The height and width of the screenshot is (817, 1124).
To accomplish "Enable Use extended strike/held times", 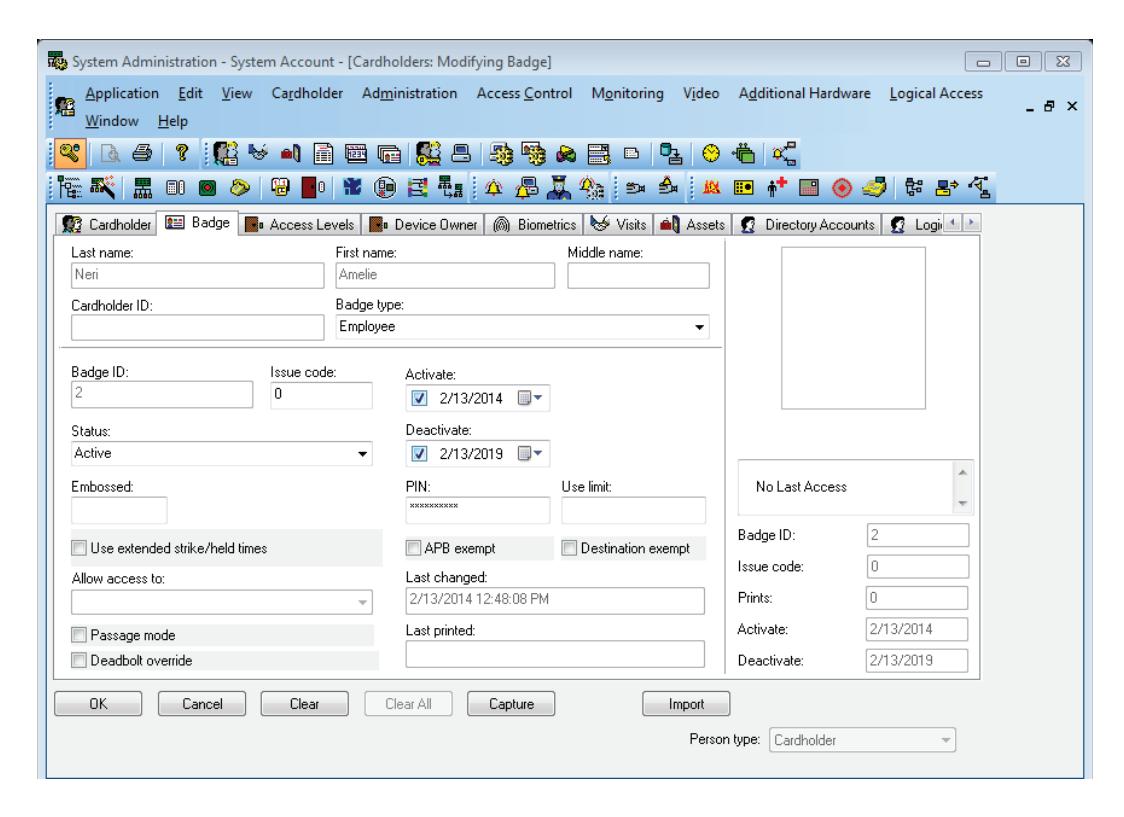I will [x=79, y=548].
